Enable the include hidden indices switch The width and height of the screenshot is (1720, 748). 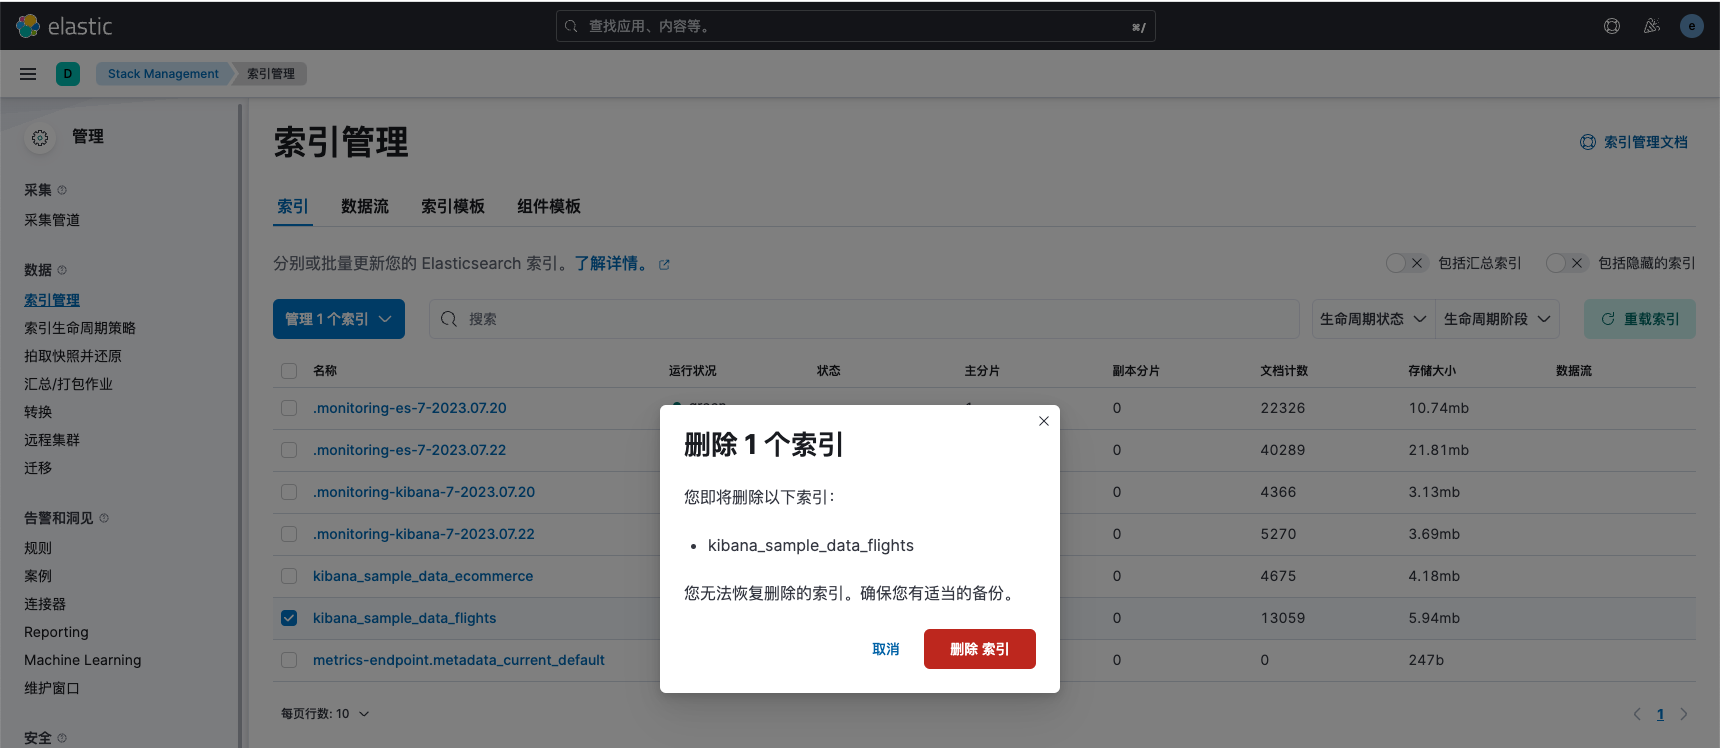(1566, 263)
